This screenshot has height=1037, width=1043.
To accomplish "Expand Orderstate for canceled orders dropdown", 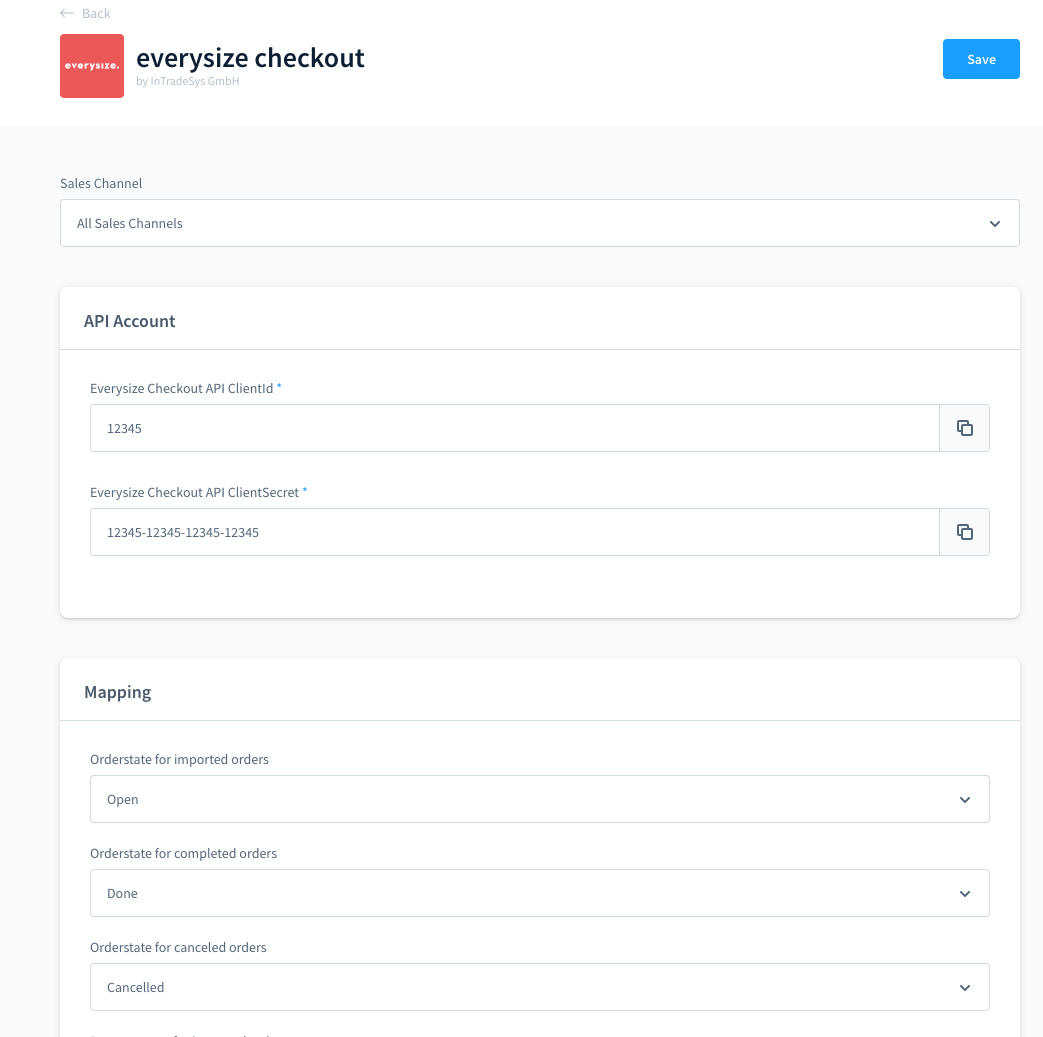I will point(539,987).
